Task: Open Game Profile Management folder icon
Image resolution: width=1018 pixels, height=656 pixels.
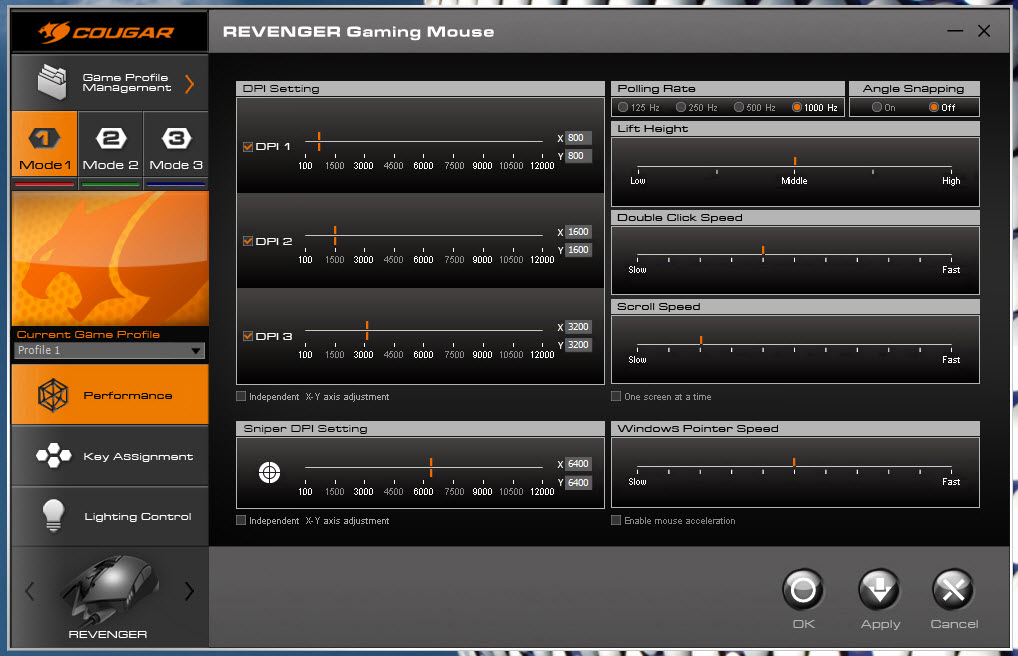Action: [x=53, y=82]
